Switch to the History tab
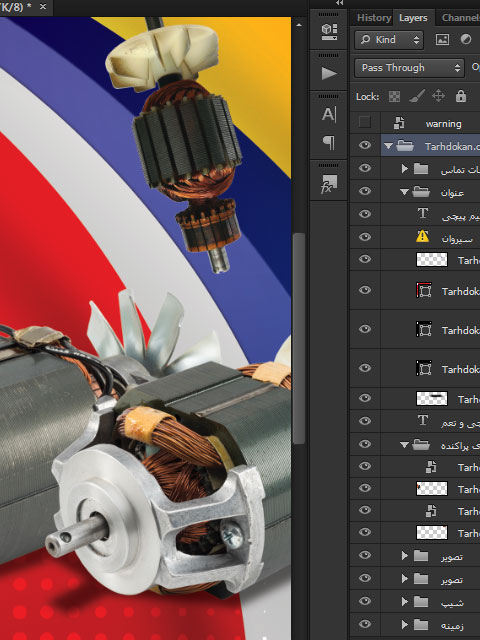This screenshot has width=480, height=640. coord(374,18)
